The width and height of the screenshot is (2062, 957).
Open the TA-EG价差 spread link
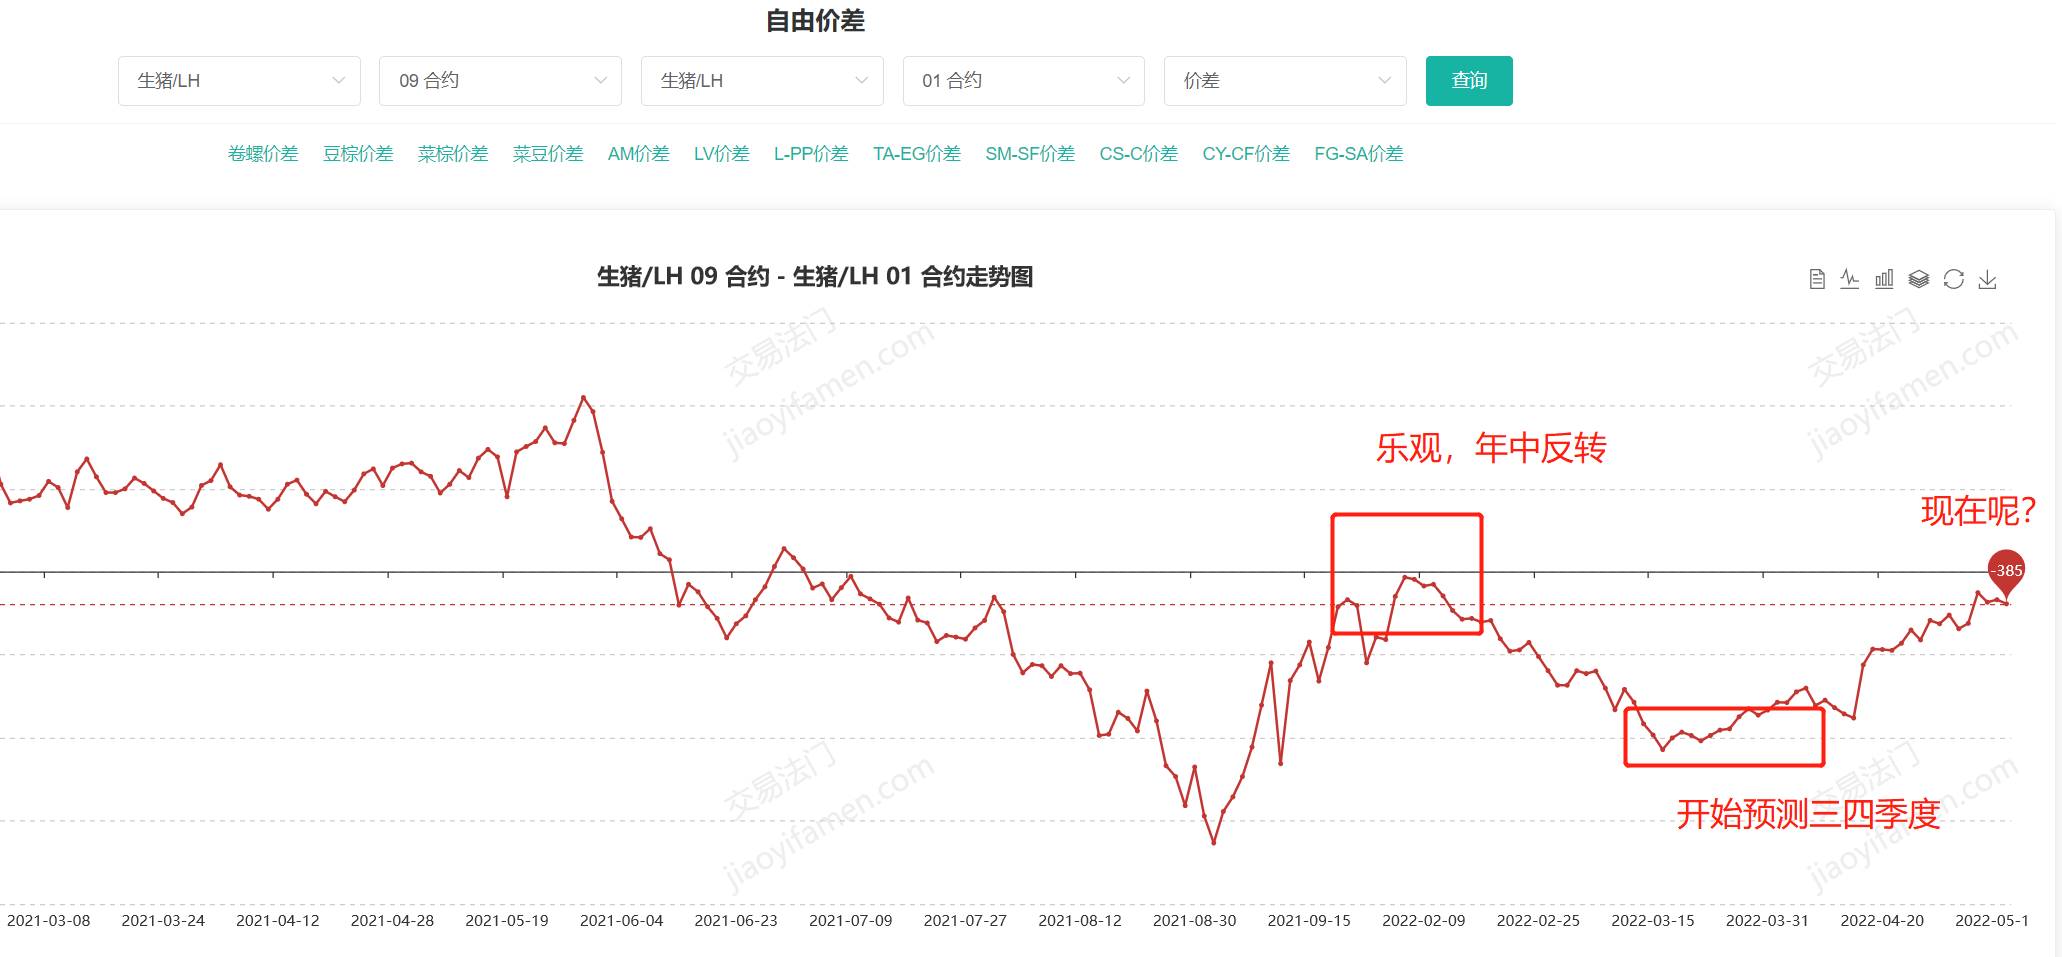click(x=916, y=154)
